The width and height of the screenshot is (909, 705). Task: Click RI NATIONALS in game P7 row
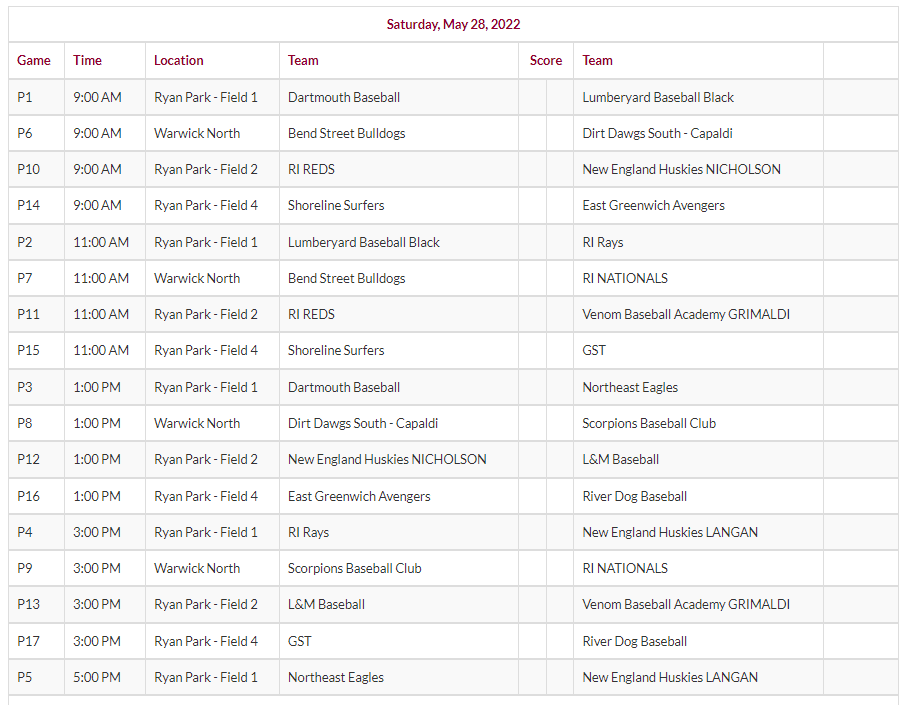(625, 278)
